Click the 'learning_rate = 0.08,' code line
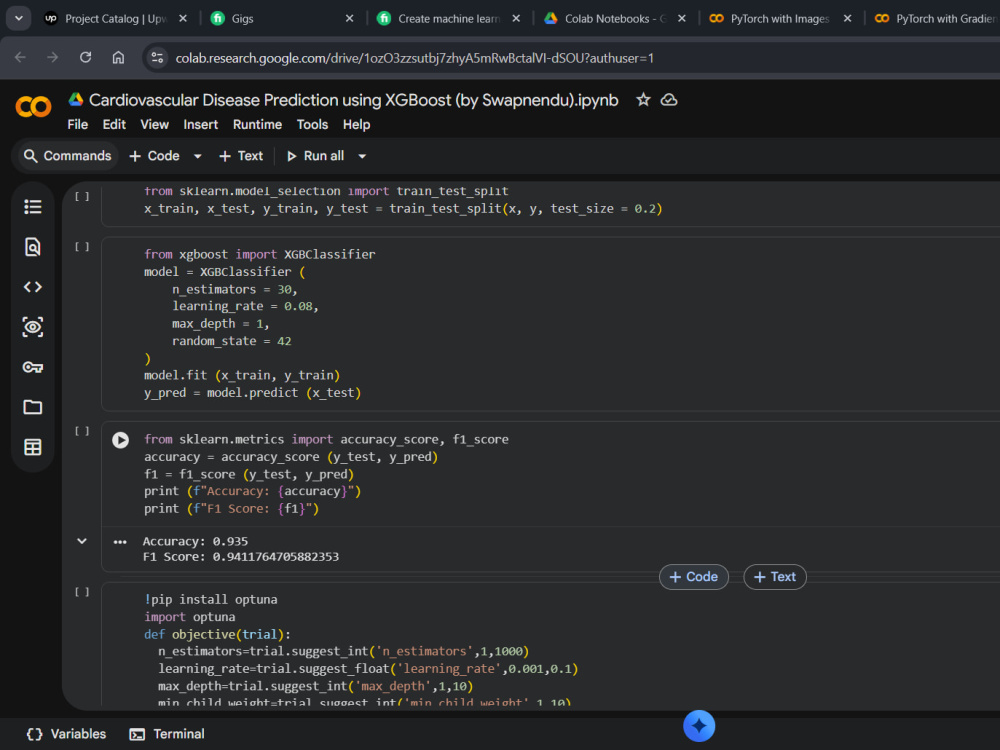The image size is (1000, 750). click(x=245, y=306)
